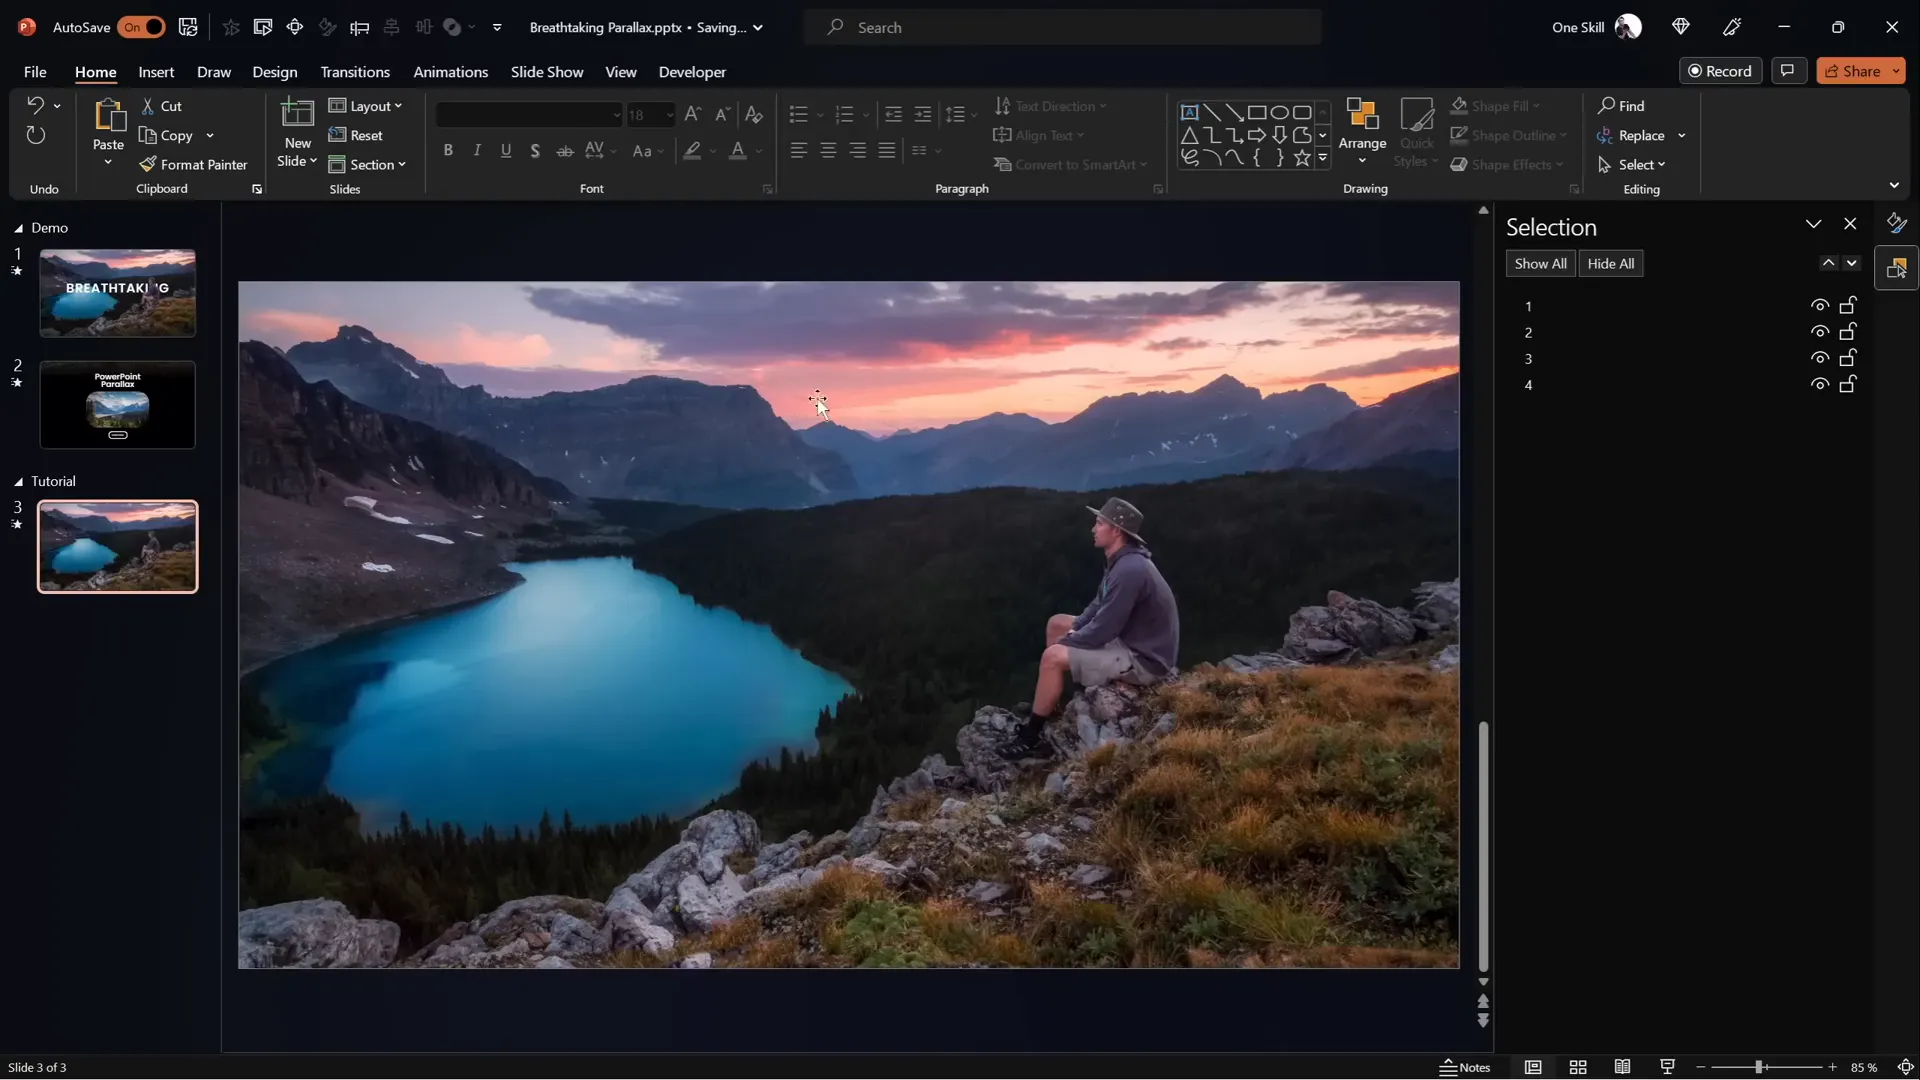Select the slide 2 thumbnail
Viewport: 1920px width, 1080px height.
[x=116, y=405]
